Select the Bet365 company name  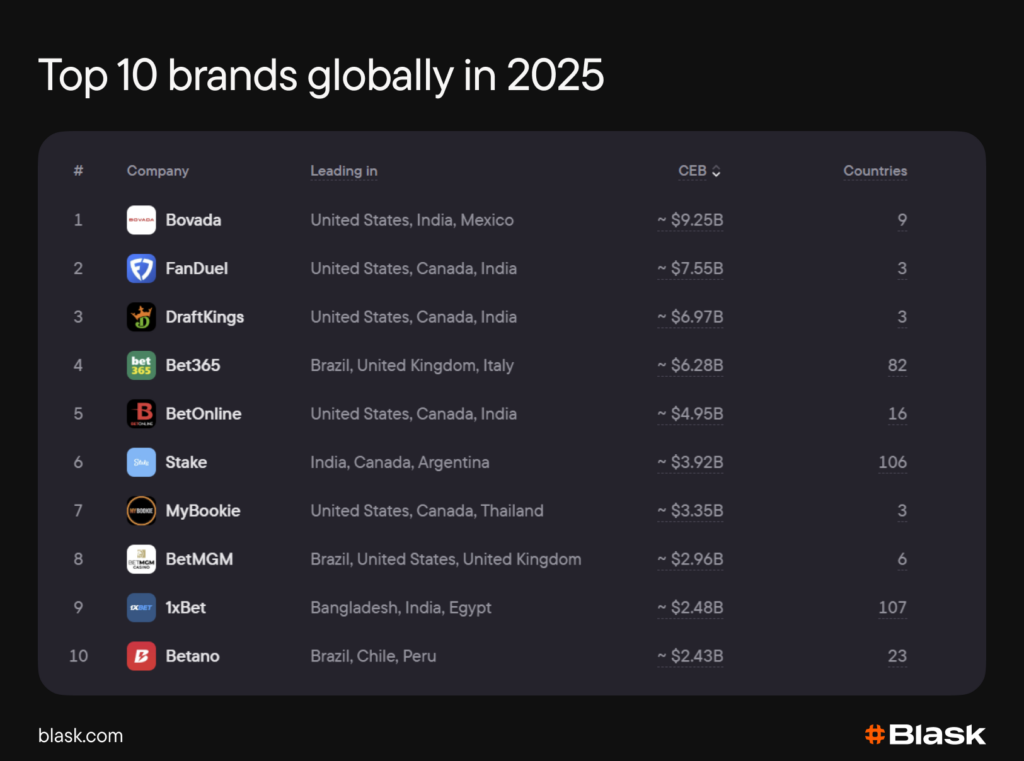(x=193, y=365)
